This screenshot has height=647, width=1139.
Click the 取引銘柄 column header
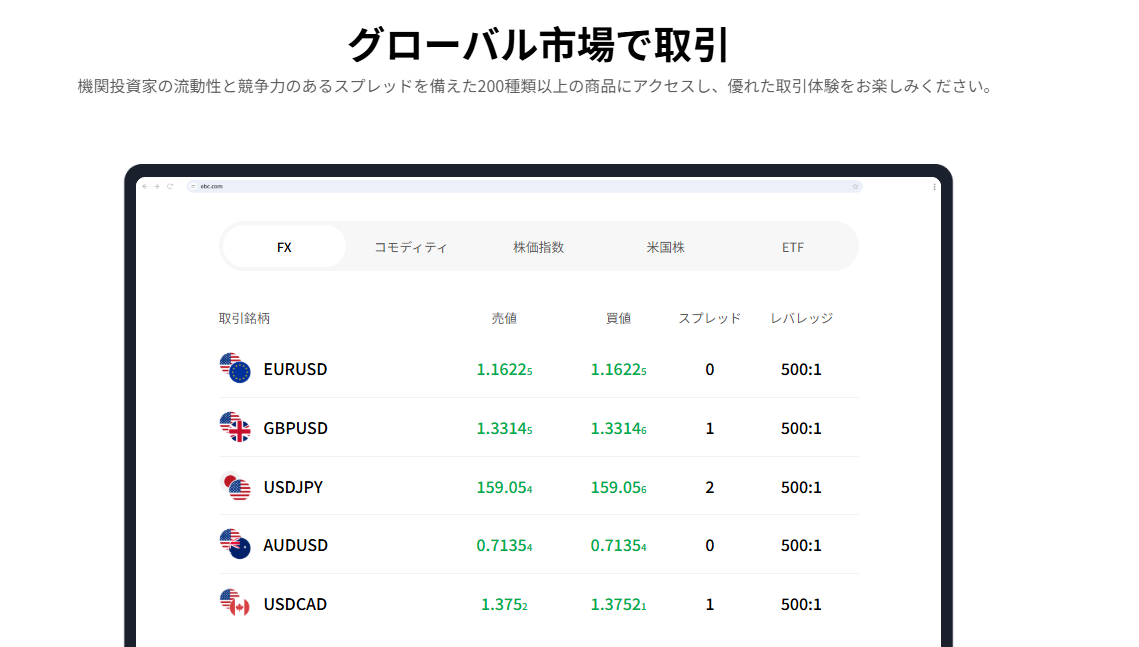pos(244,318)
